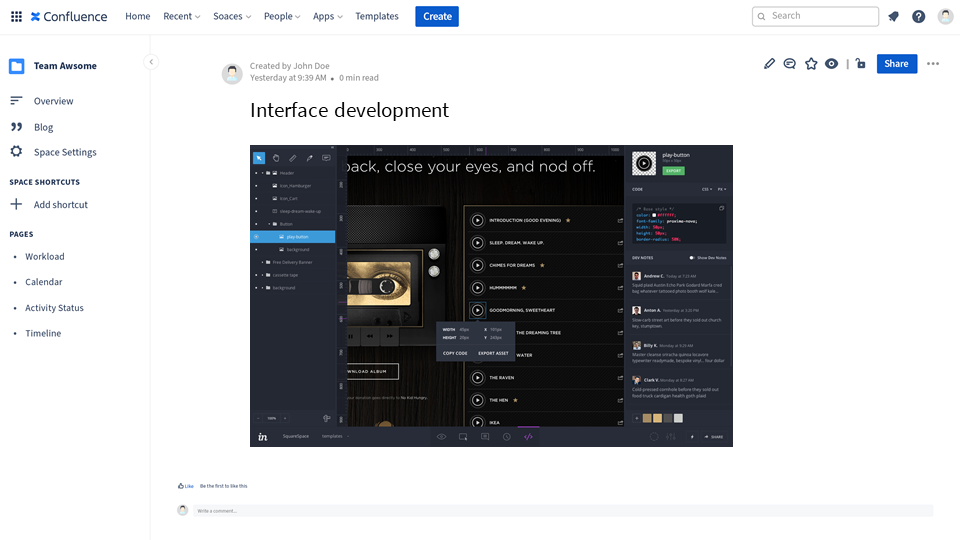The height and width of the screenshot is (540, 960).
Task: Click the Create button
Action: [437, 17]
